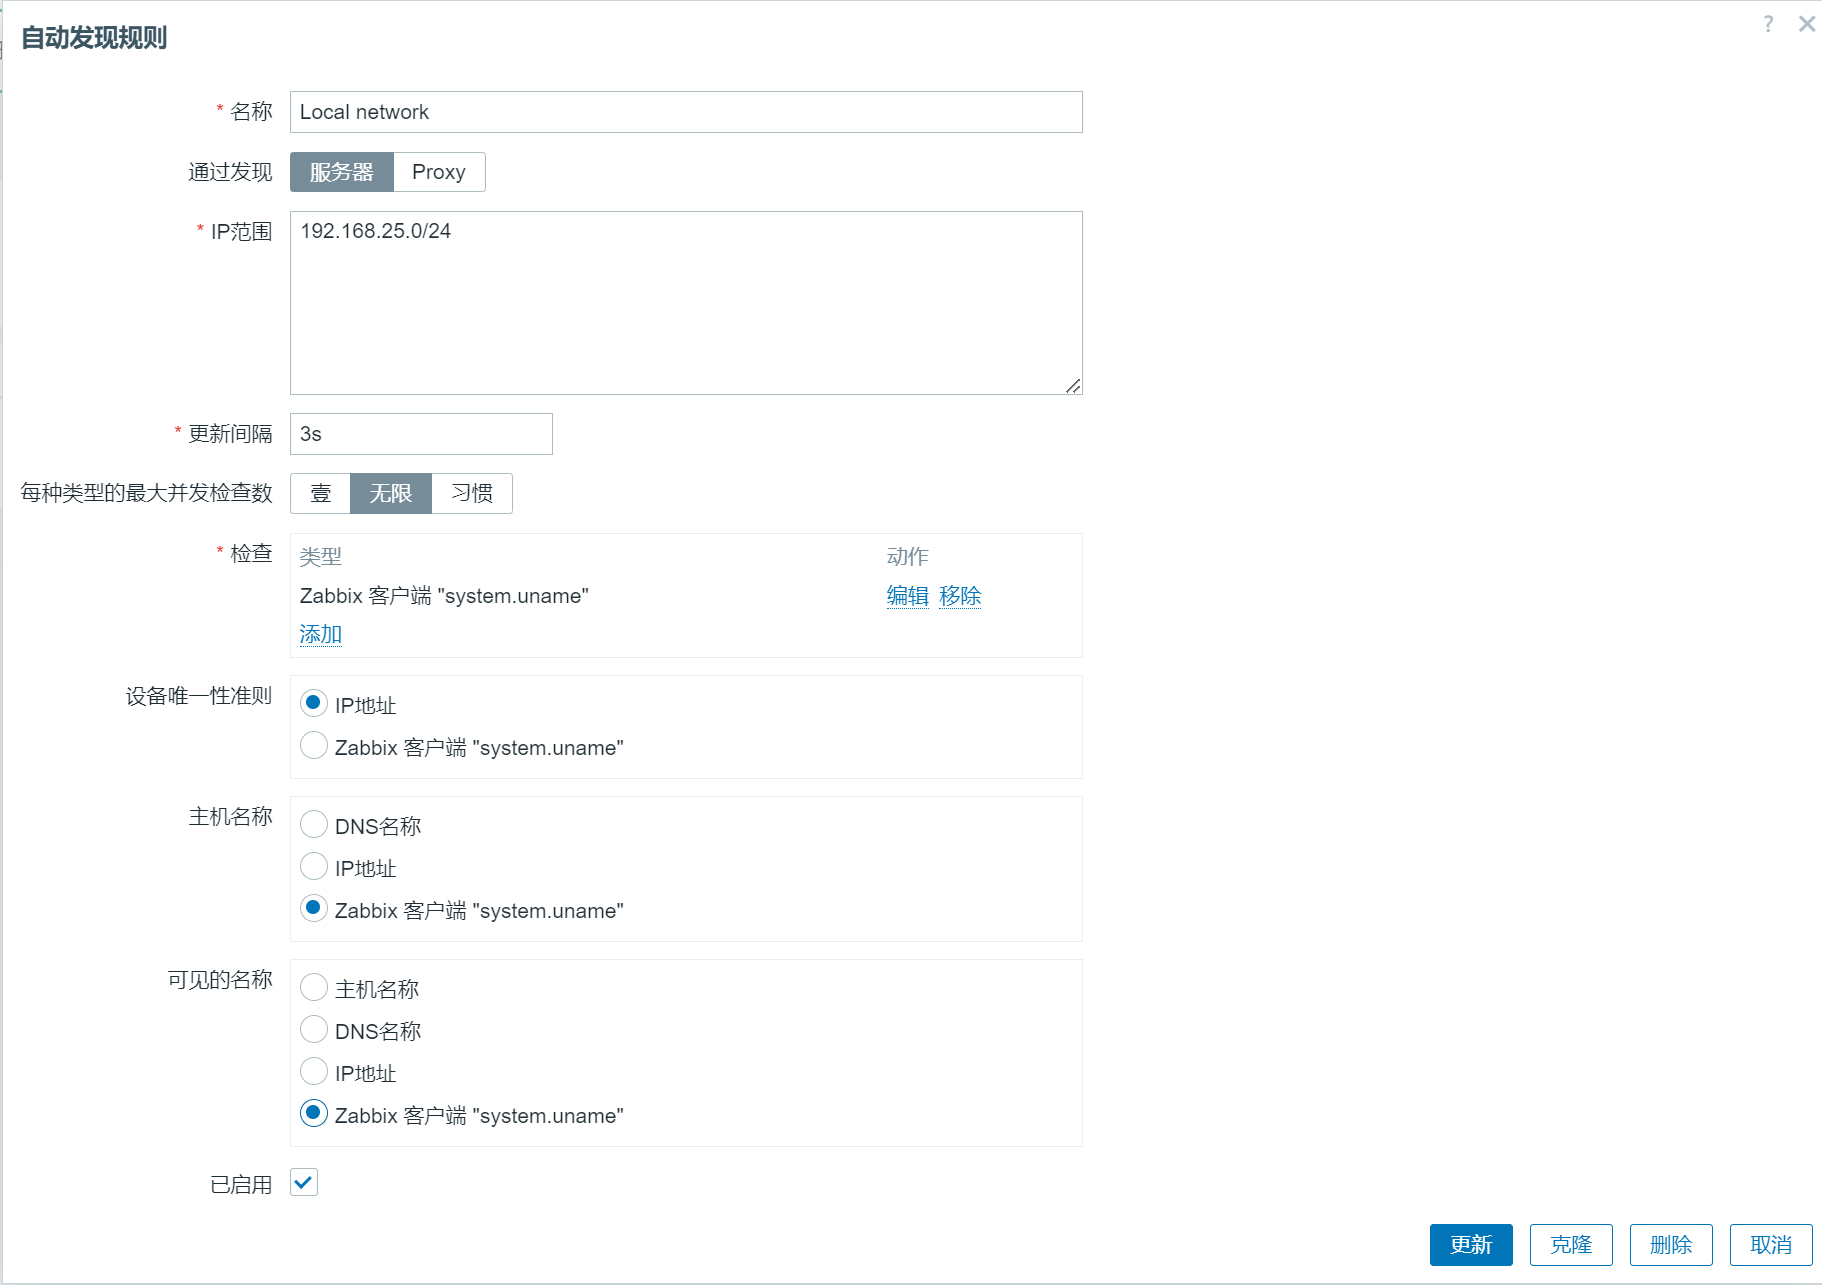Set concurrent checks to 无限
This screenshot has width=1822, height=1285.
391,493
